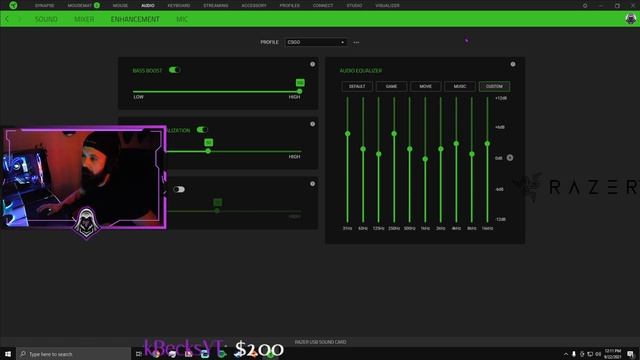Open the help icon of third enhancement panel

pos(312,184)
